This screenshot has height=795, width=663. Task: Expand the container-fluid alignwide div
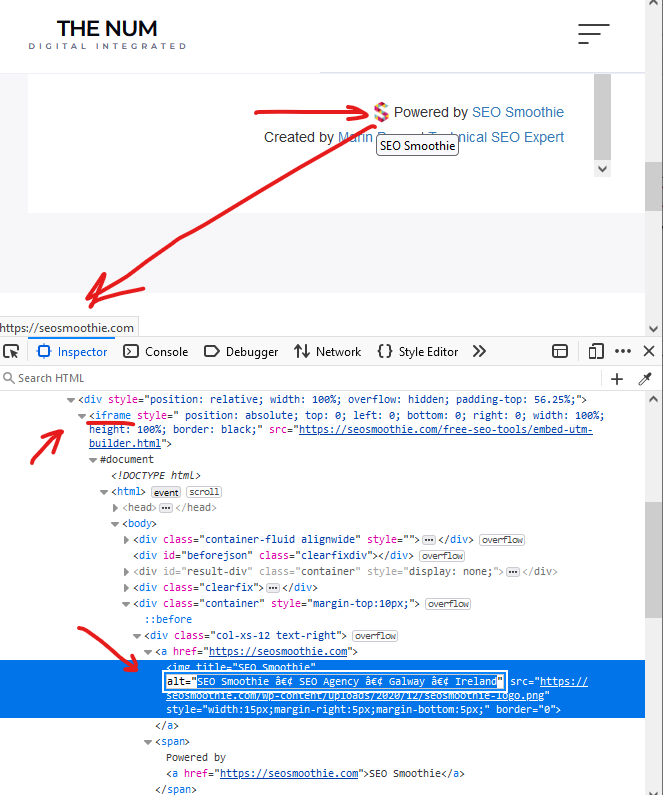click(126, 540)
